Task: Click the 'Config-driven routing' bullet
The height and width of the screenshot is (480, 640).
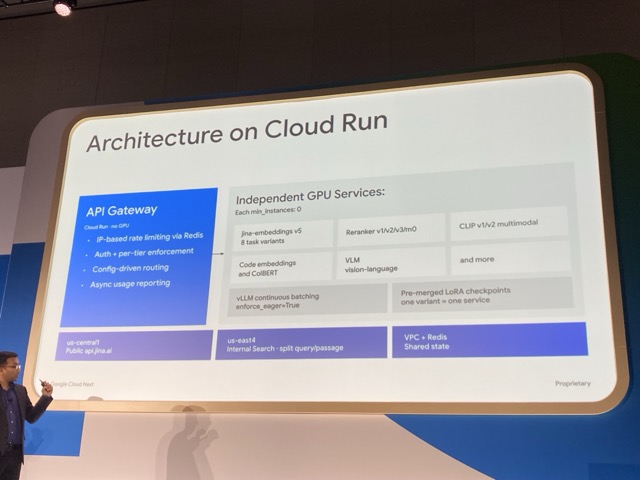Action: click(130, 269)
